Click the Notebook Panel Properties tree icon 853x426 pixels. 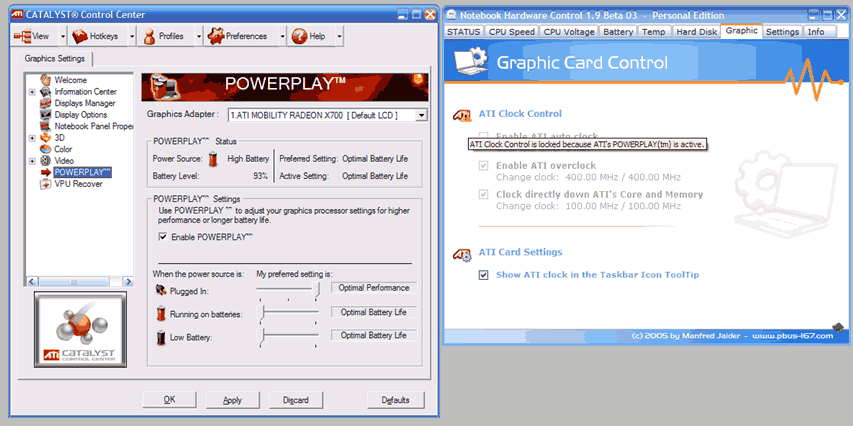[x=46, y=126]
